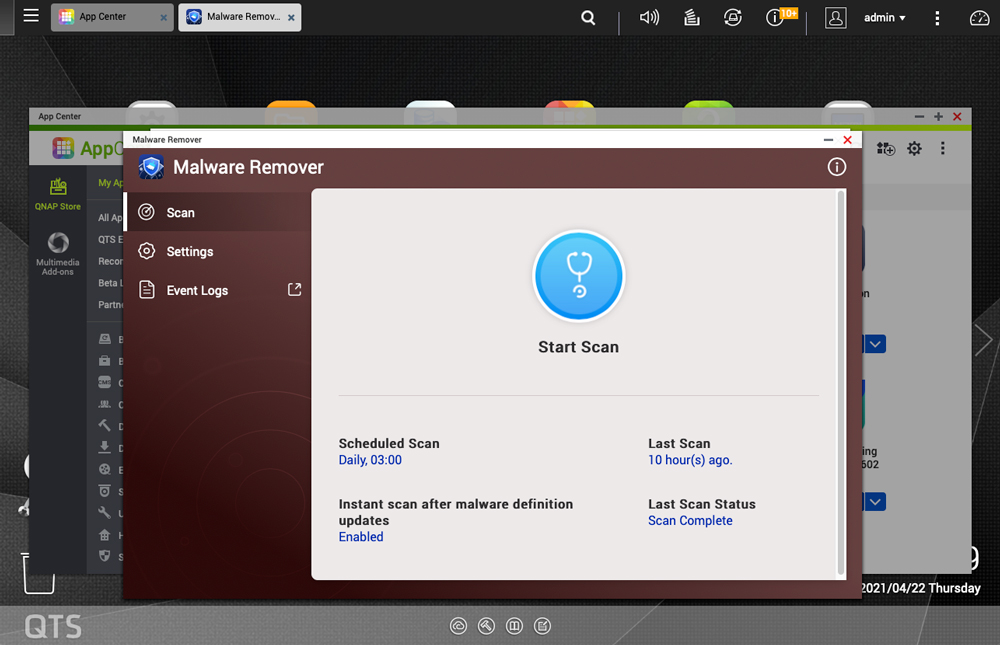The image size is (1000, 645).
Task: Click the 10 hour(s) ago last scan text
Action: (690, 460)
